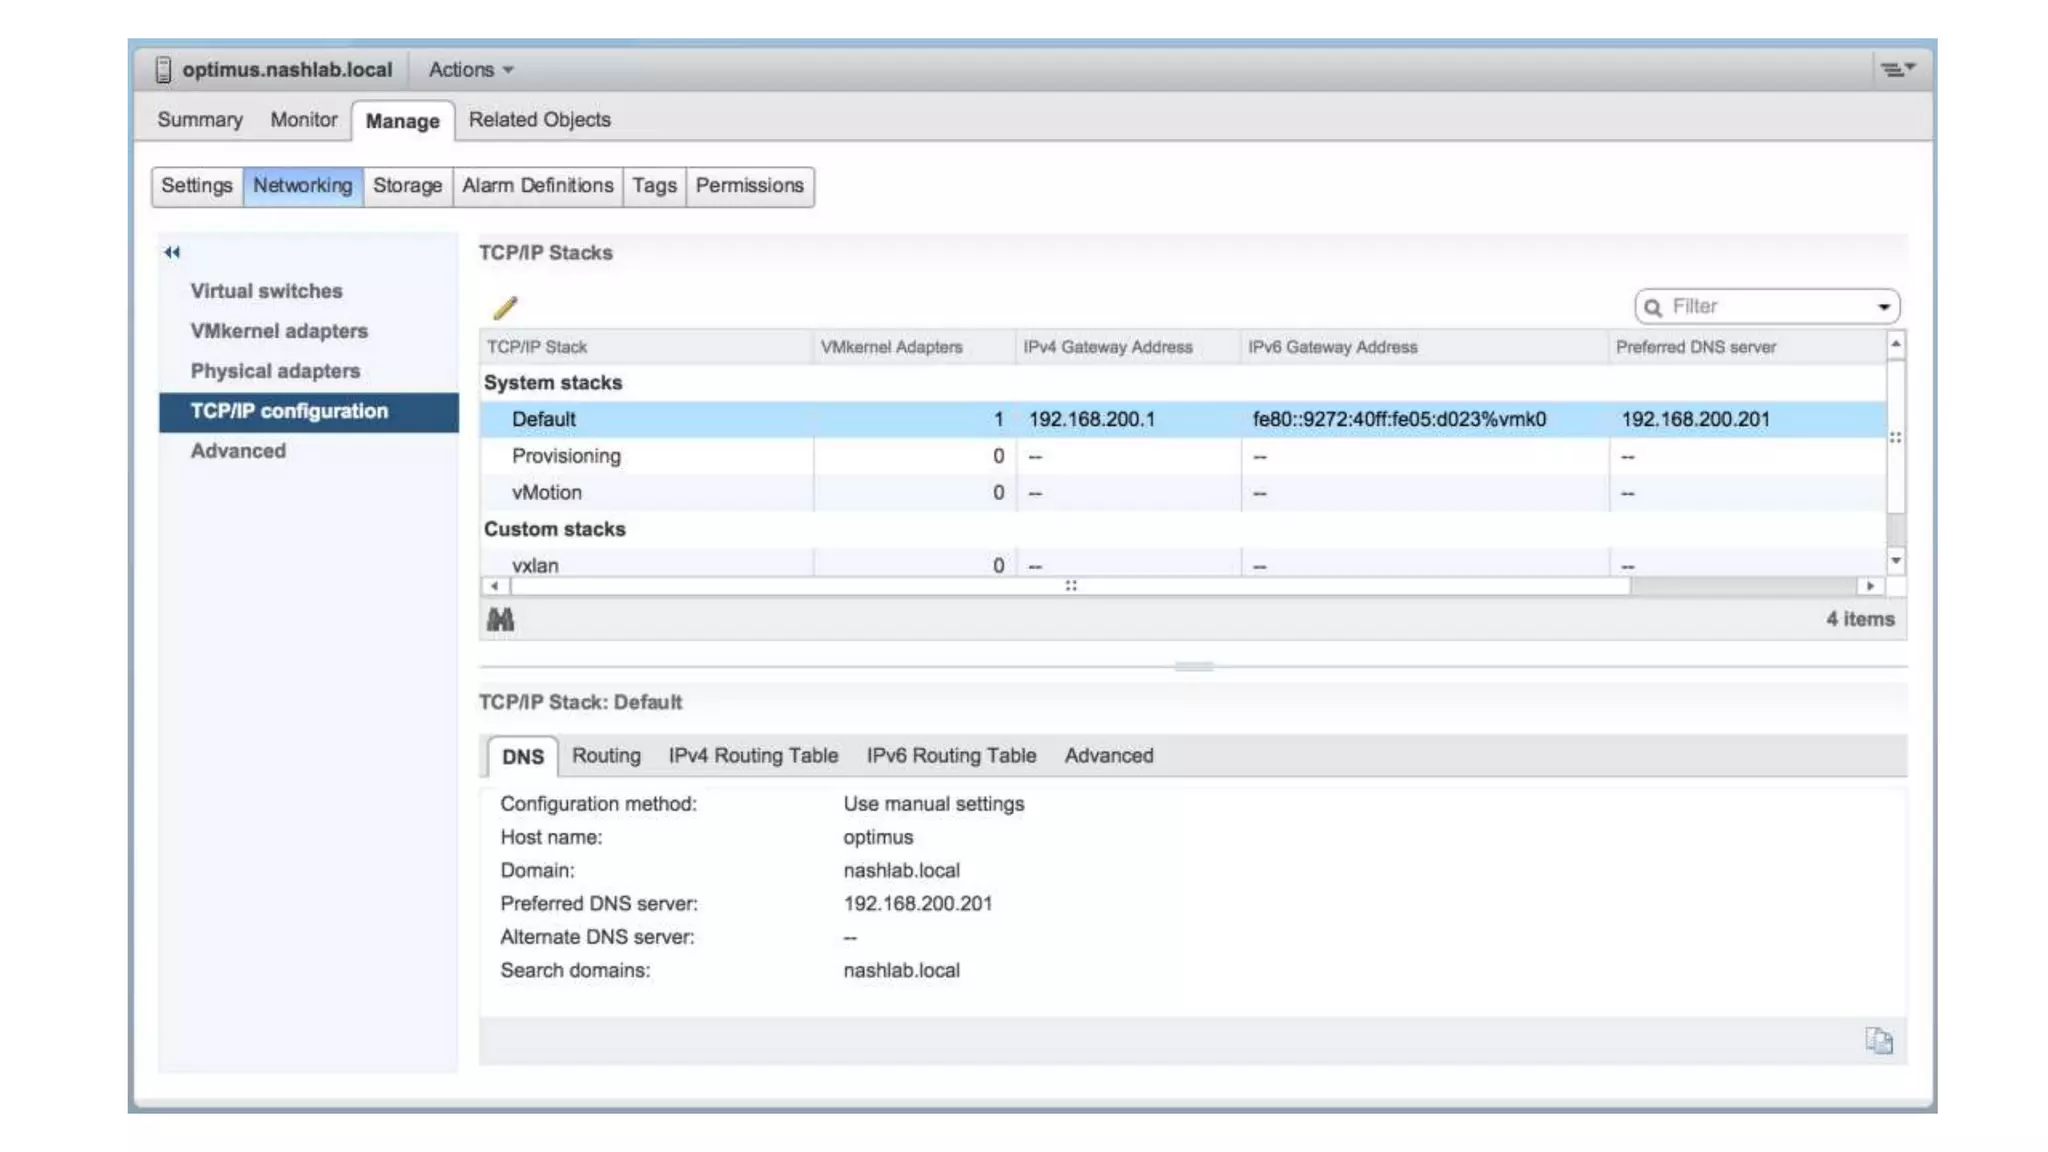Go to the Monitor tab
Image resolution: width=2048 pixels, height=1152 pixels.
coord(303,120)
